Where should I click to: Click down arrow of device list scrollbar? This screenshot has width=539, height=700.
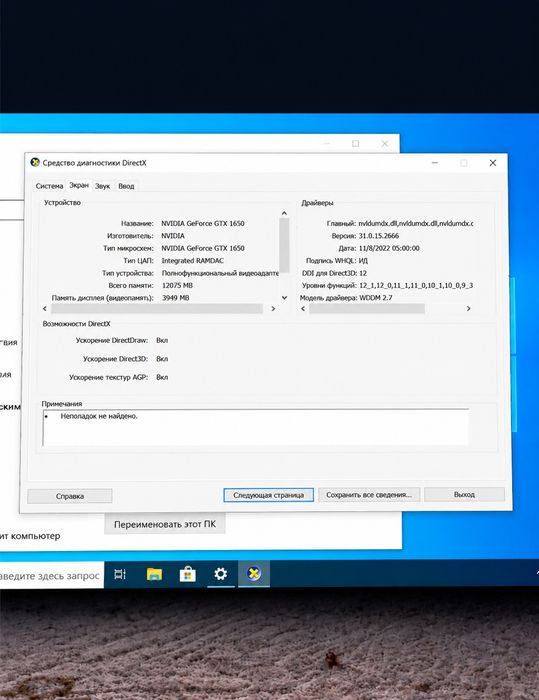pos(284,297)
